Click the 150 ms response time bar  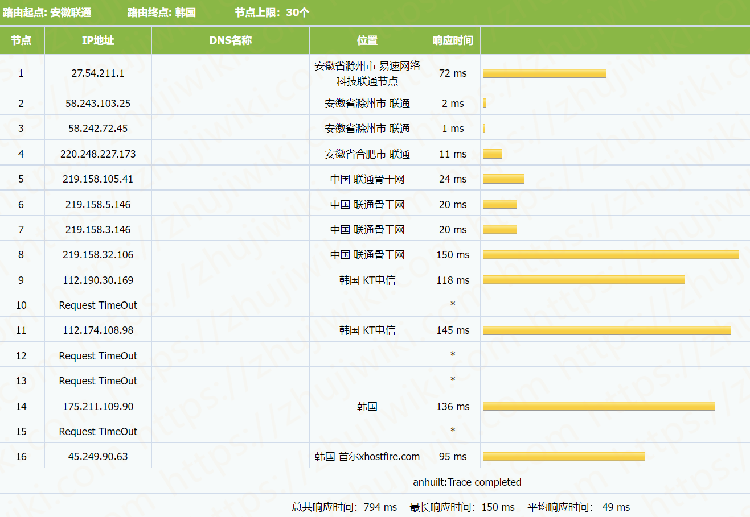point(610,255)
